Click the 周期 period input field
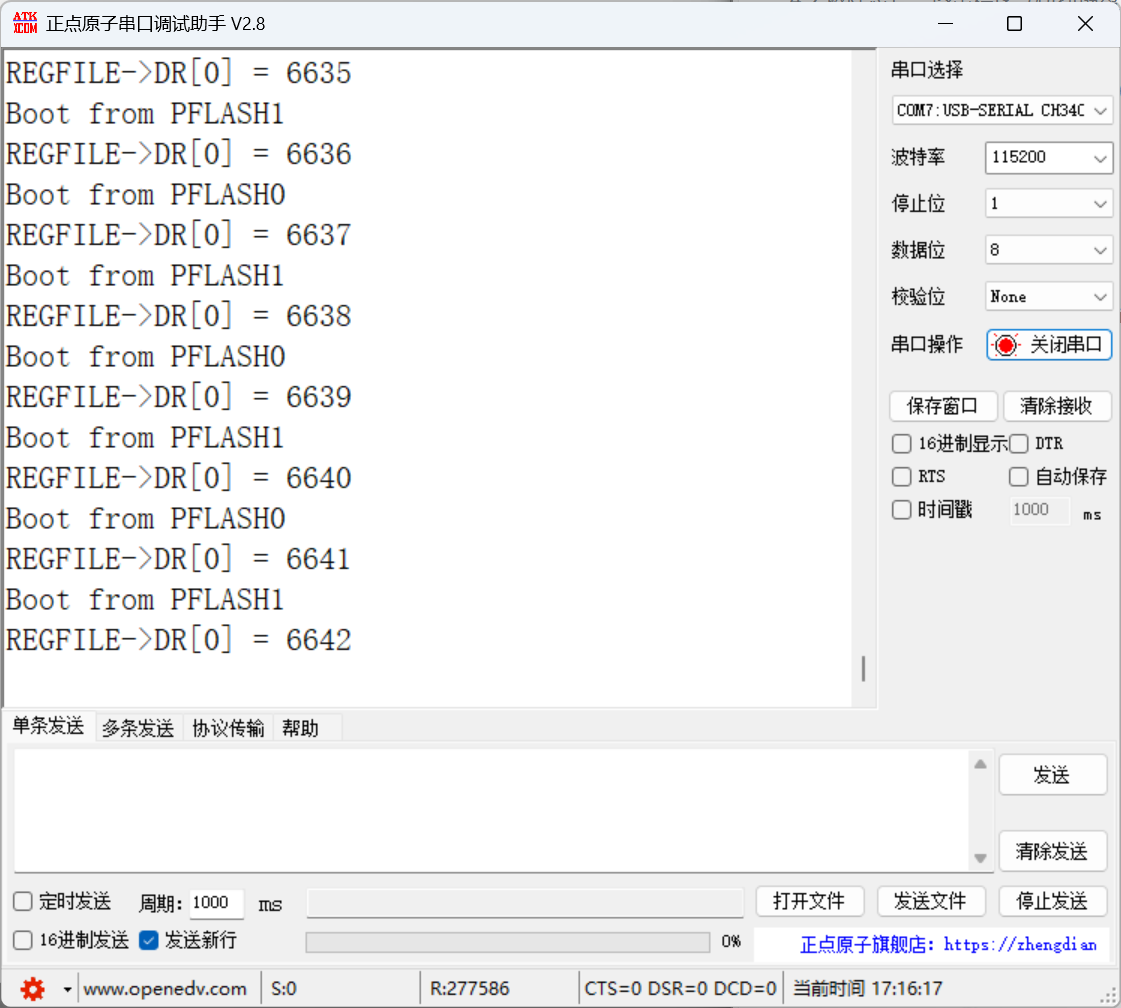This screenshot has height=1008, width=1121. [217, 903]
